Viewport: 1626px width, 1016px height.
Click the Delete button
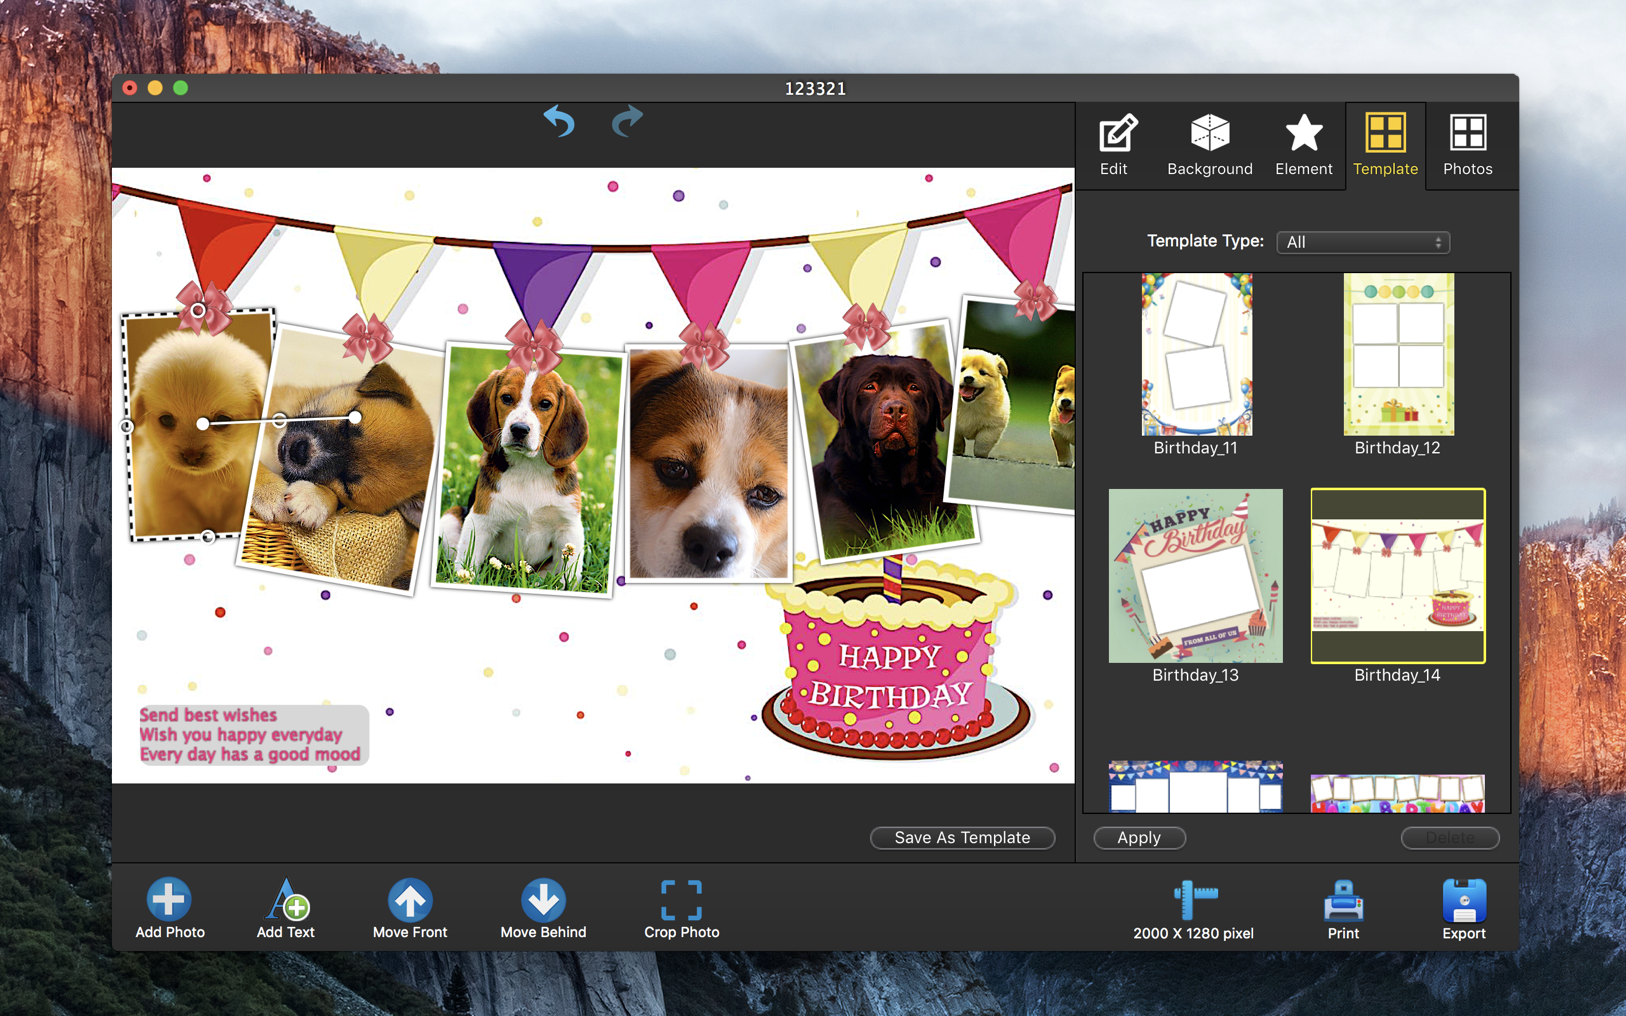pyautogui.click(x=1450, y=838)
